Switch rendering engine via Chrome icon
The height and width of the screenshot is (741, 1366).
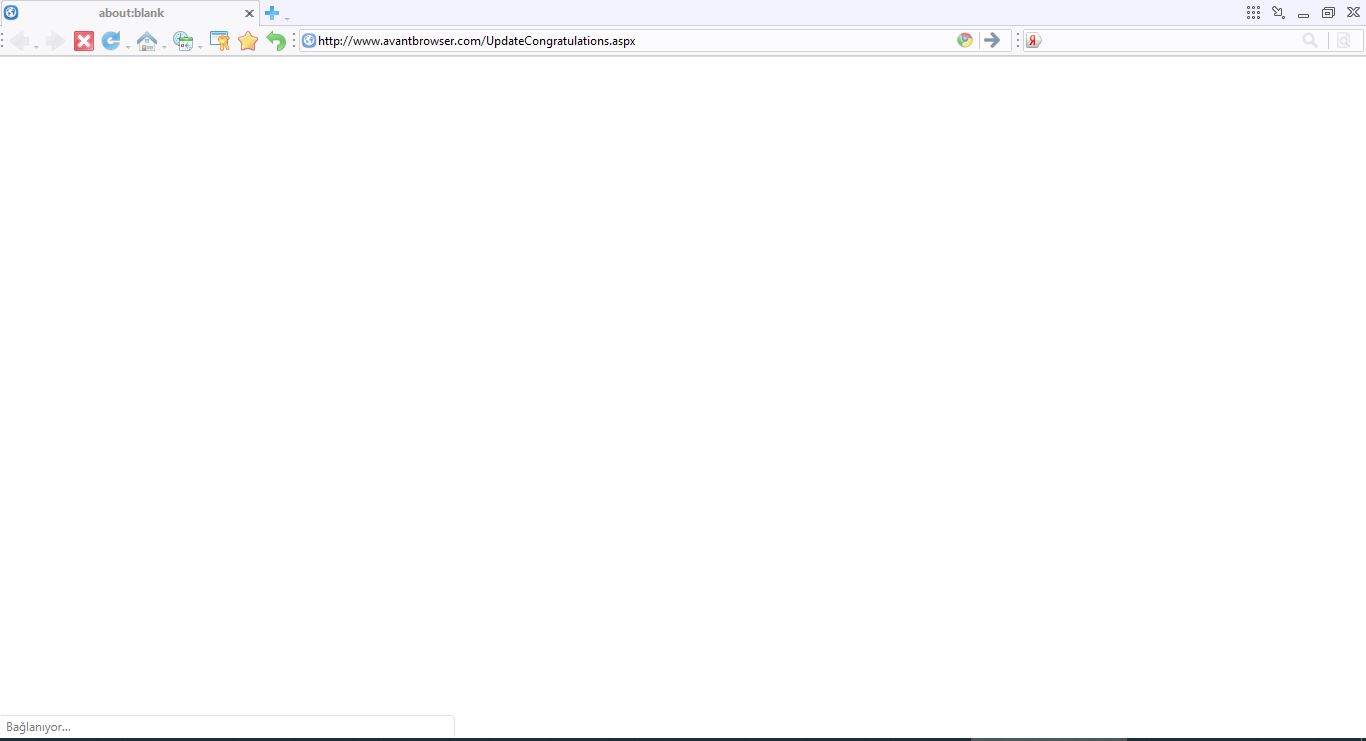point(965,41)
